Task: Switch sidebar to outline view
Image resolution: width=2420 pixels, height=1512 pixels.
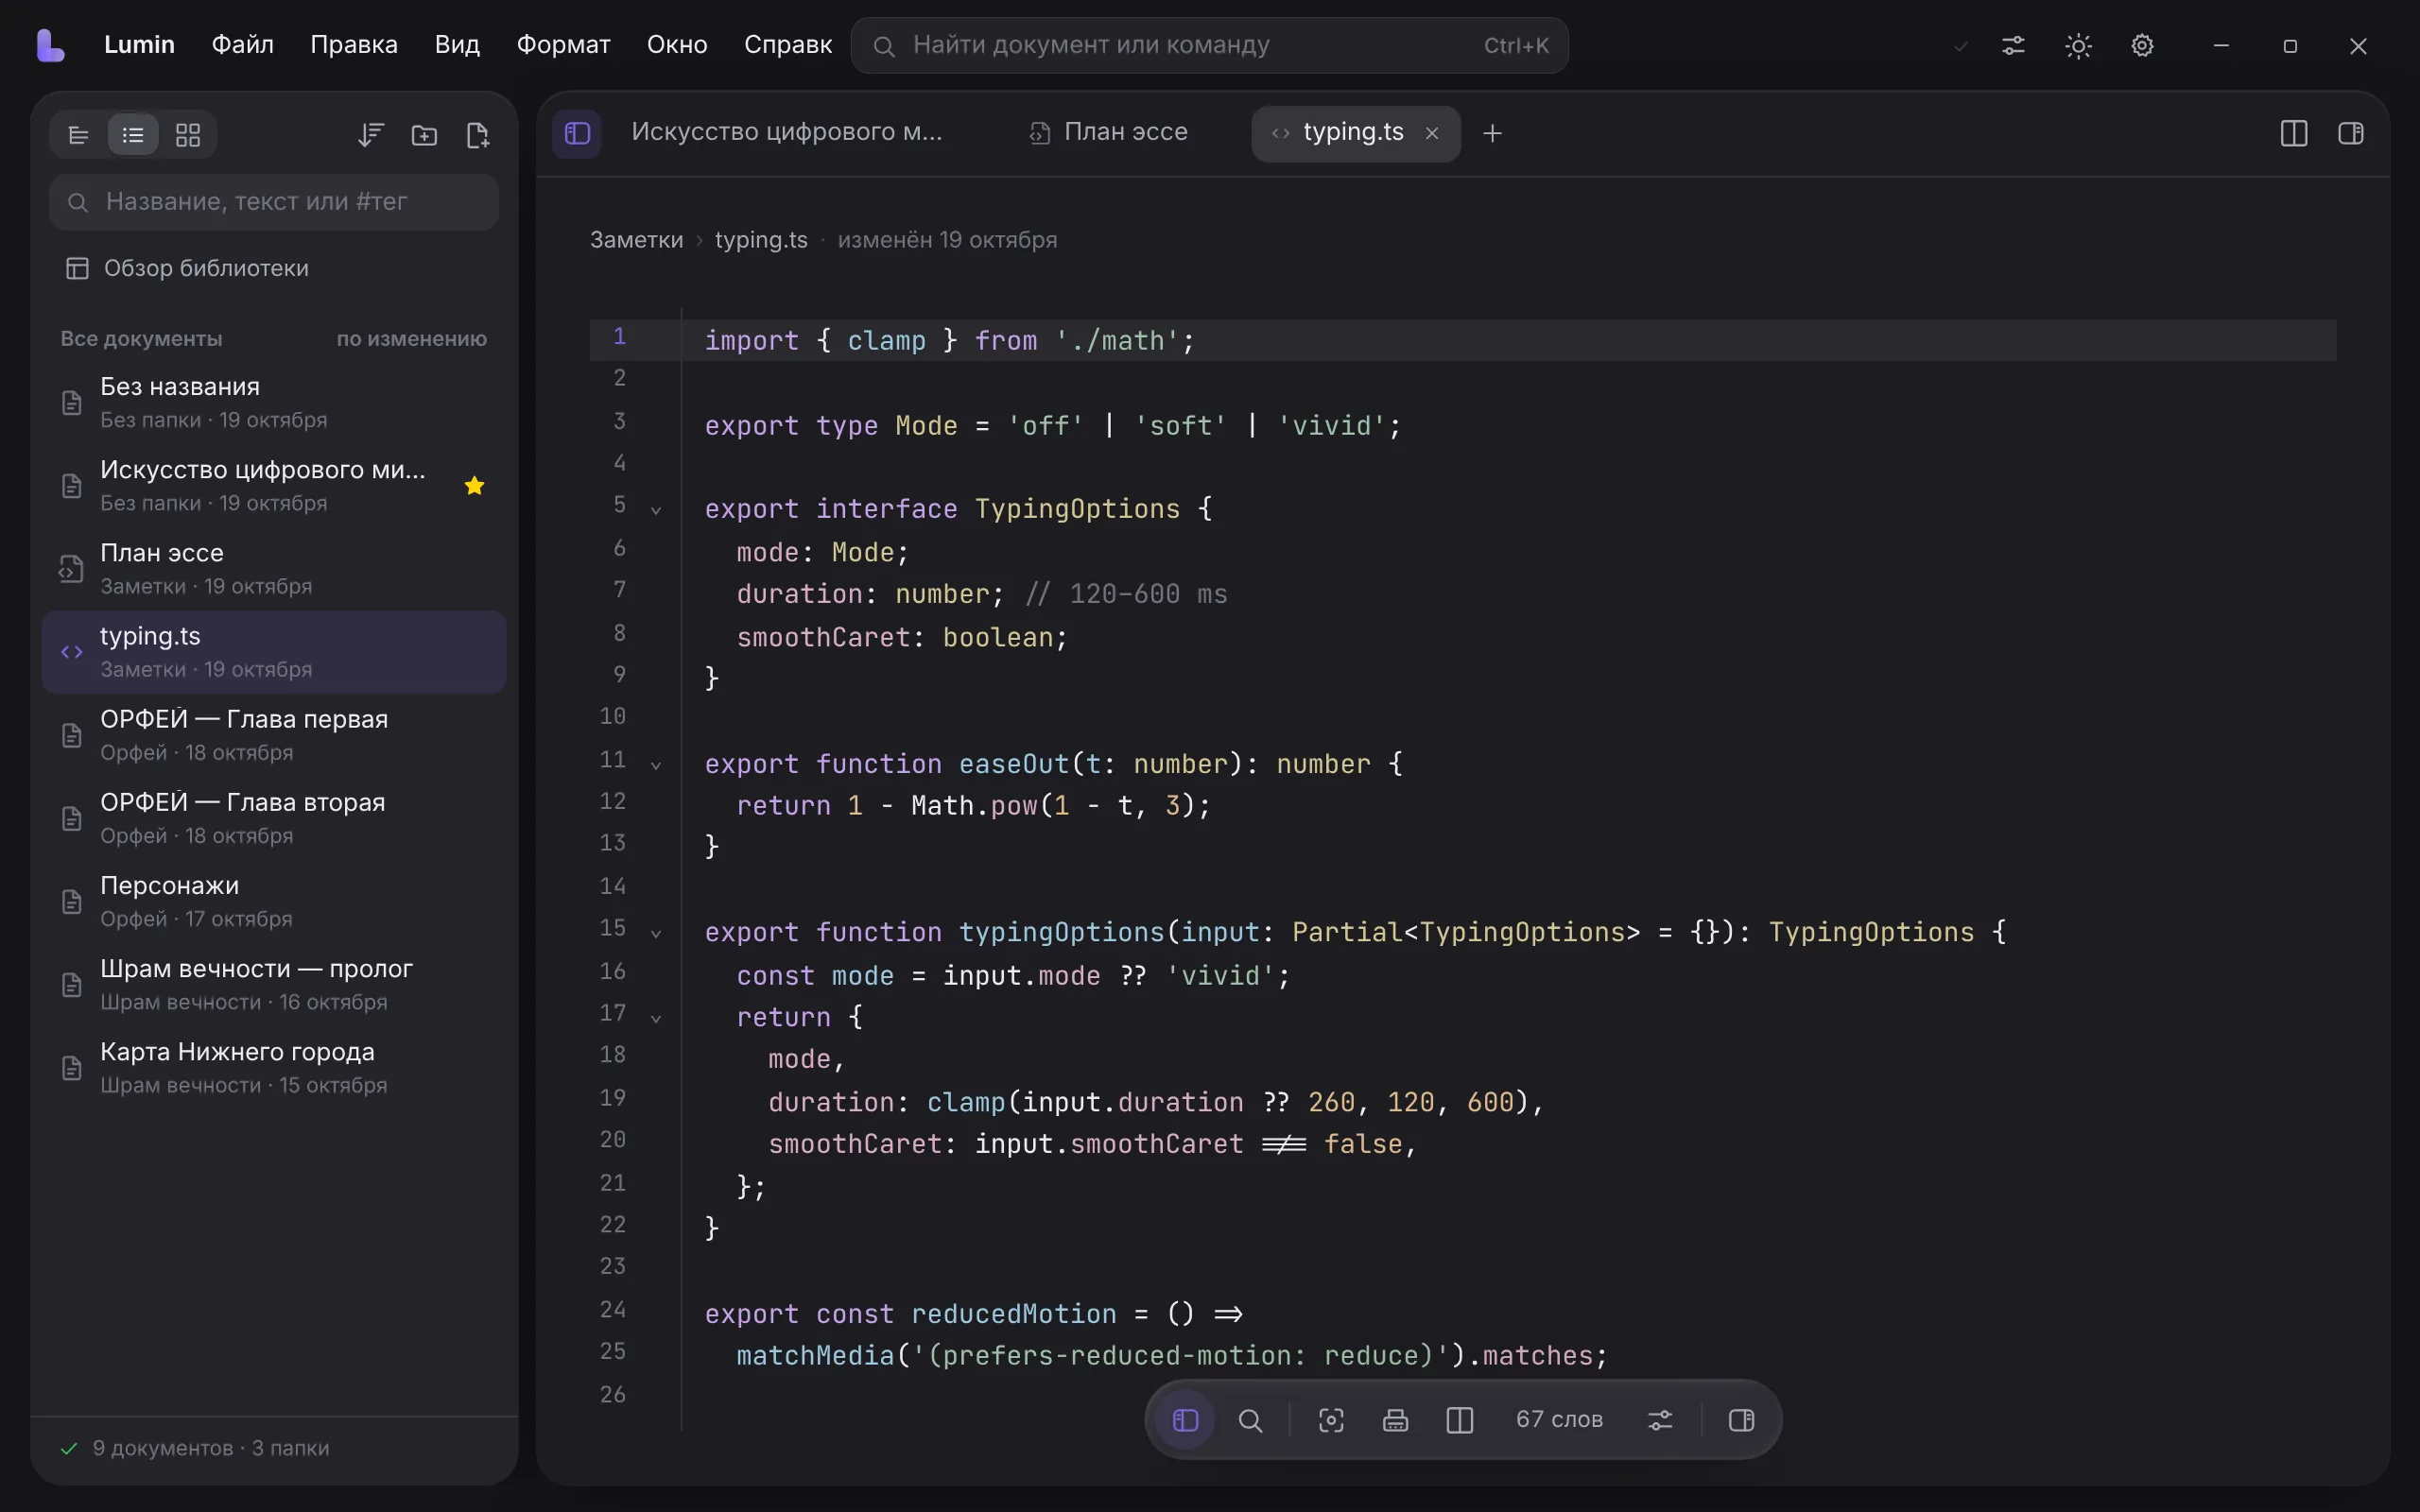Action: (78, 135)
